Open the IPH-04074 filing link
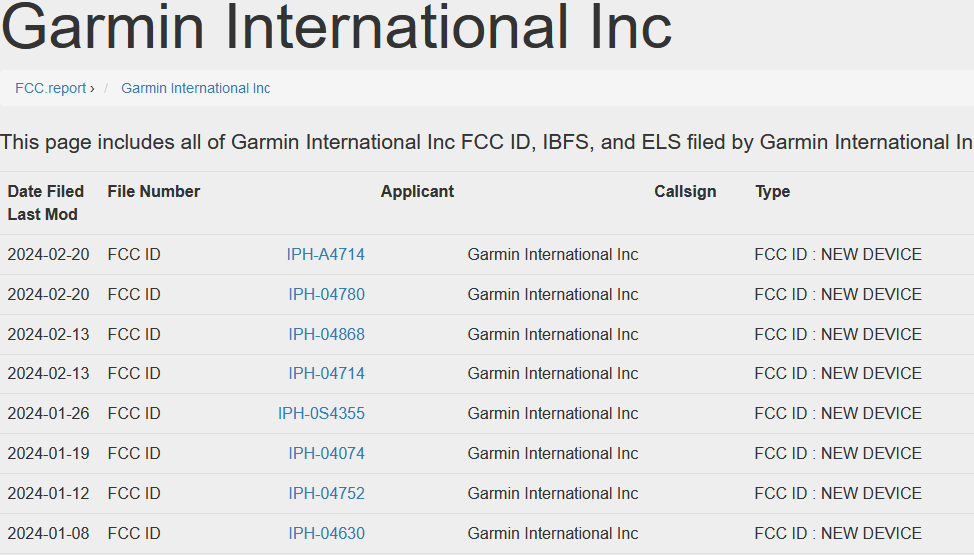The height and width of the screenshot is (555, 974). (326, 453)
